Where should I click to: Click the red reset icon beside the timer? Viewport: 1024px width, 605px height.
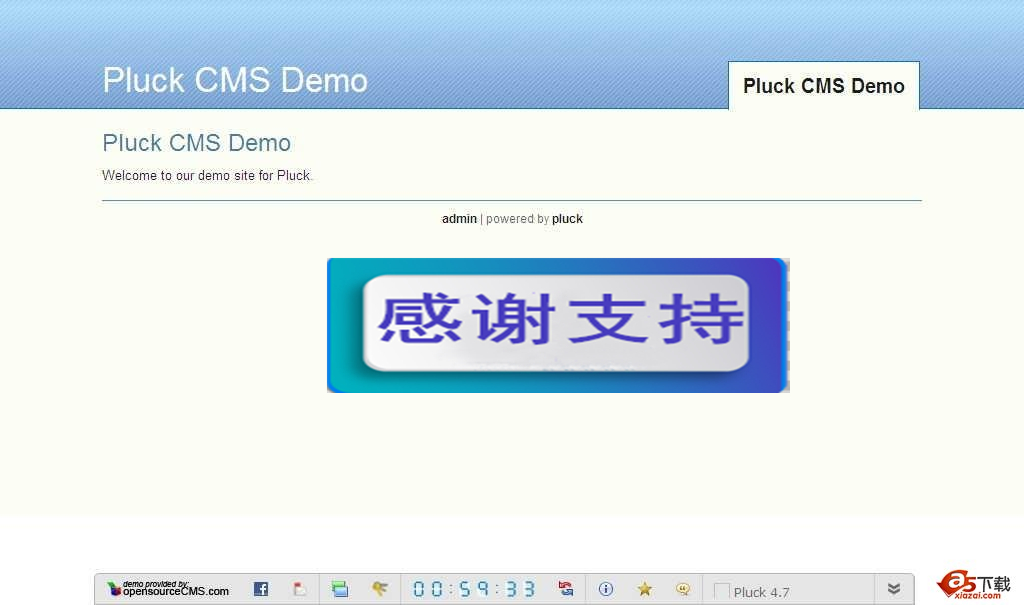[566, 589]
